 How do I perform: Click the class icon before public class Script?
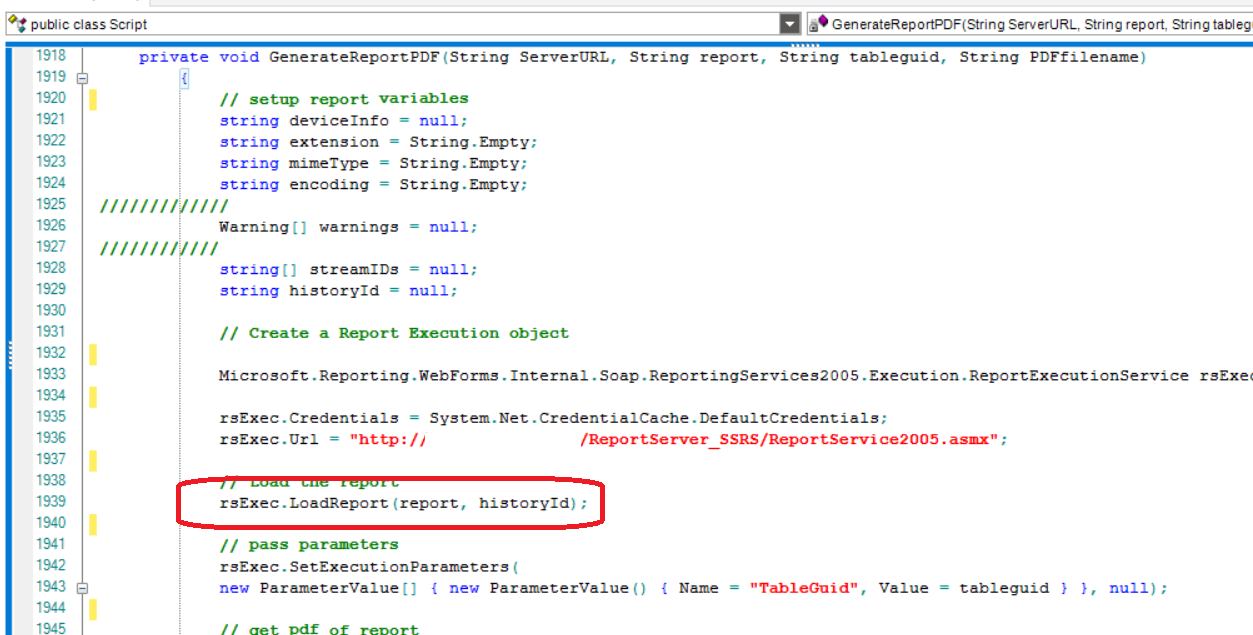tap(17, 23)
